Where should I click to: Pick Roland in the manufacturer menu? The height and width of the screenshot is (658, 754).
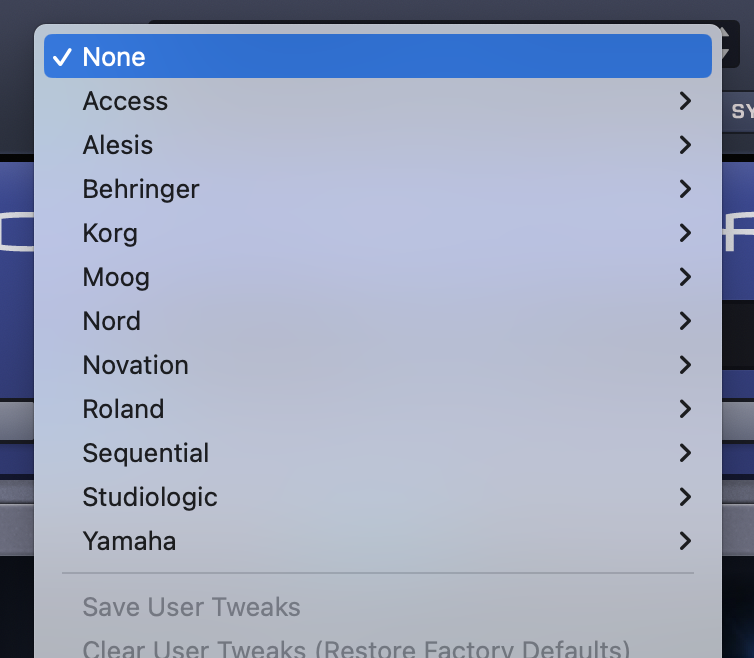(123, 409)
